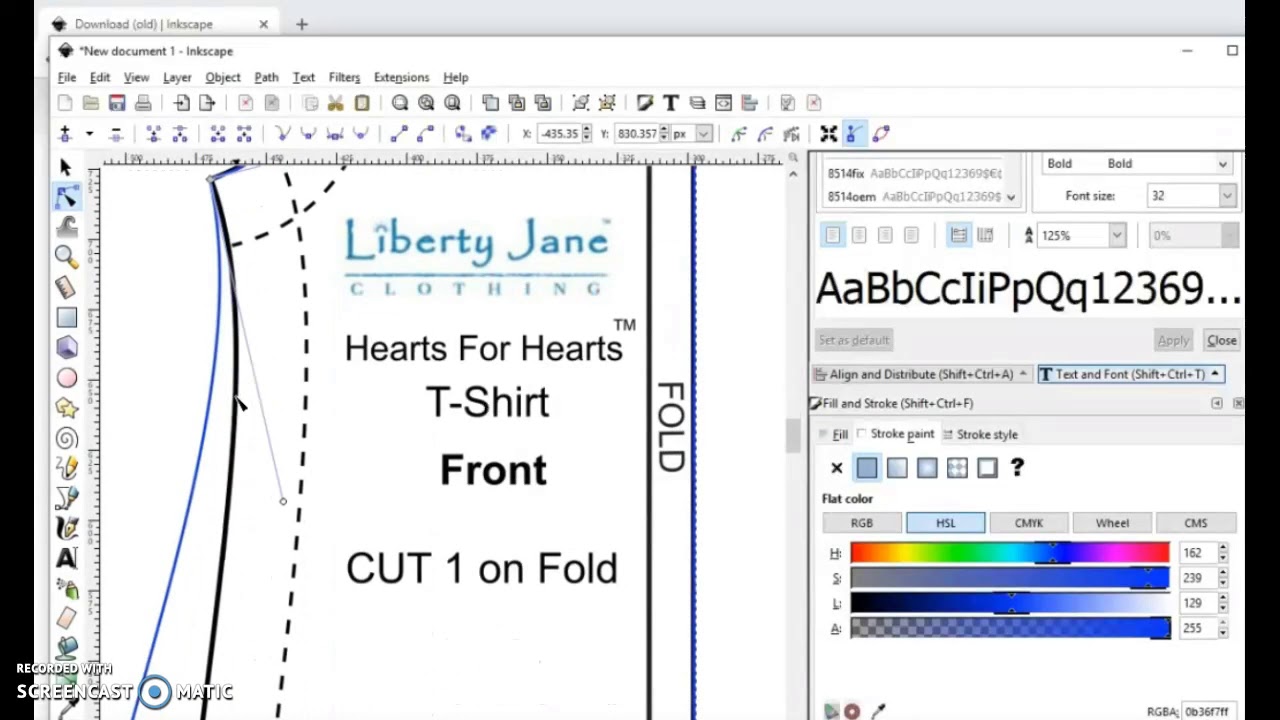The width and height of the screenshot is (1280, 720).
Task: Select the Text tool in toolbox
Action: (x=66, y=558)
